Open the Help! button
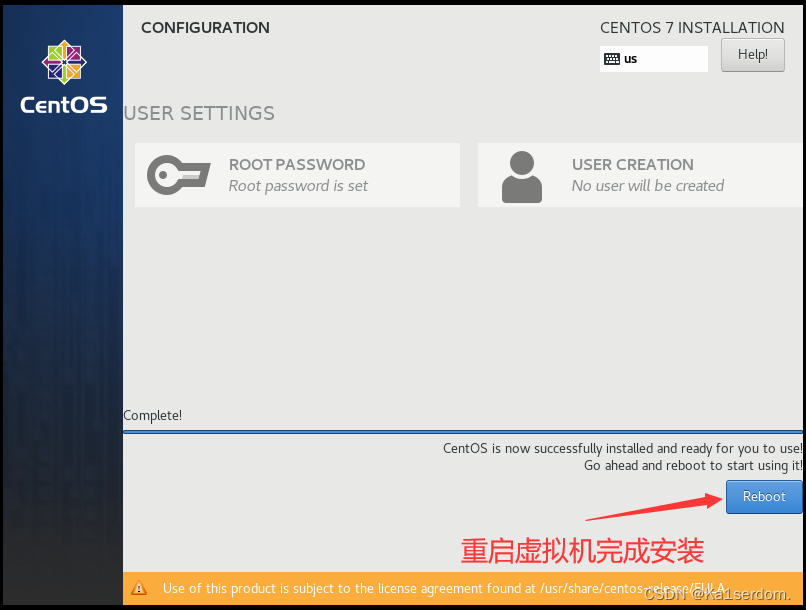 [753, 55]
